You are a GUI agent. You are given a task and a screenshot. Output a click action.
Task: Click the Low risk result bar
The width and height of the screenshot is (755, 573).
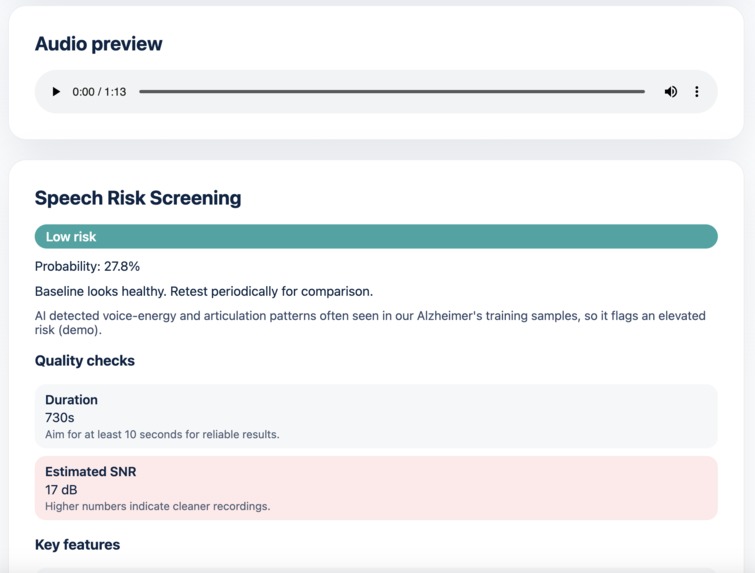click(376, 236)
